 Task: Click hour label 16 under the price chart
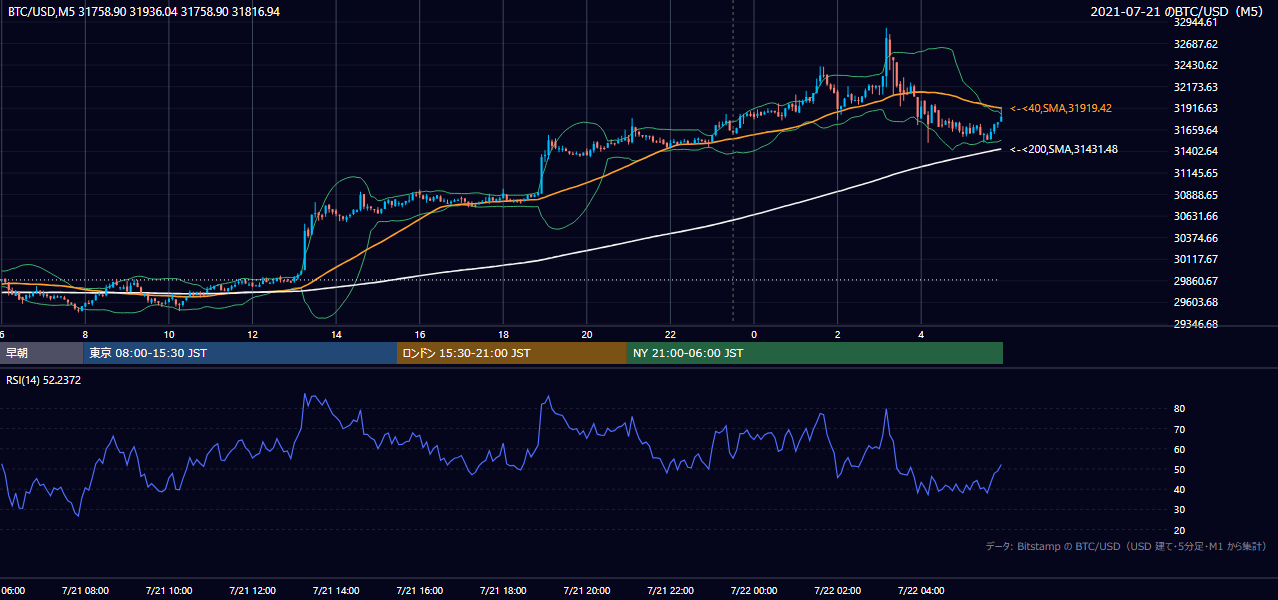[x=420, y=334]
